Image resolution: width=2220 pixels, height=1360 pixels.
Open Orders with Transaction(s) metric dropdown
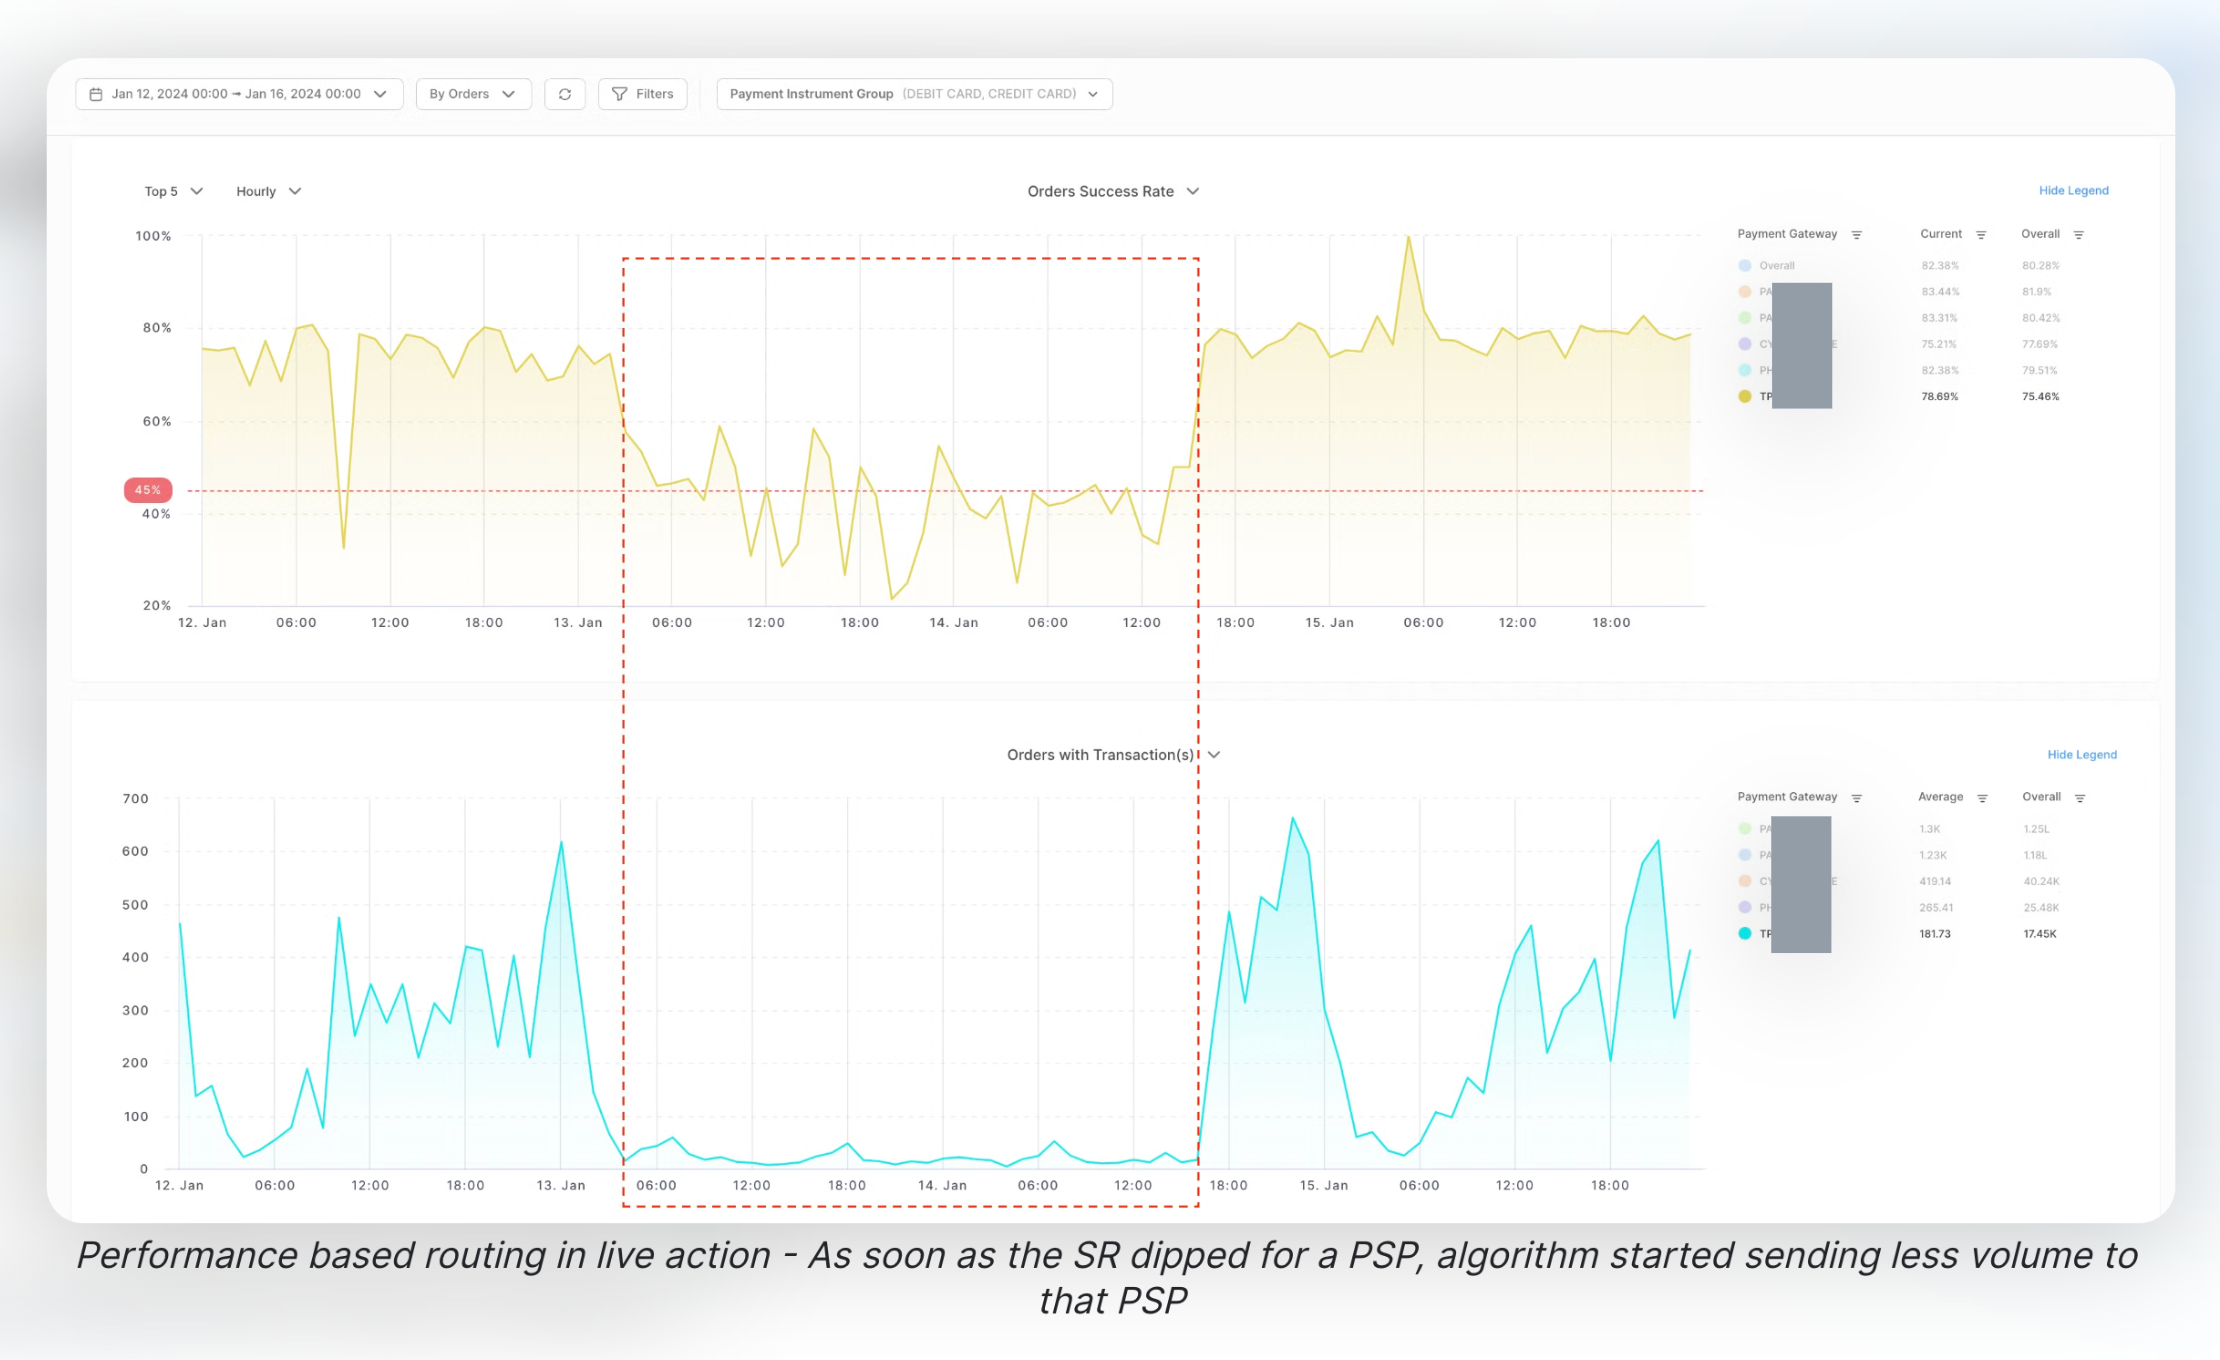(x=1113, y=755)
